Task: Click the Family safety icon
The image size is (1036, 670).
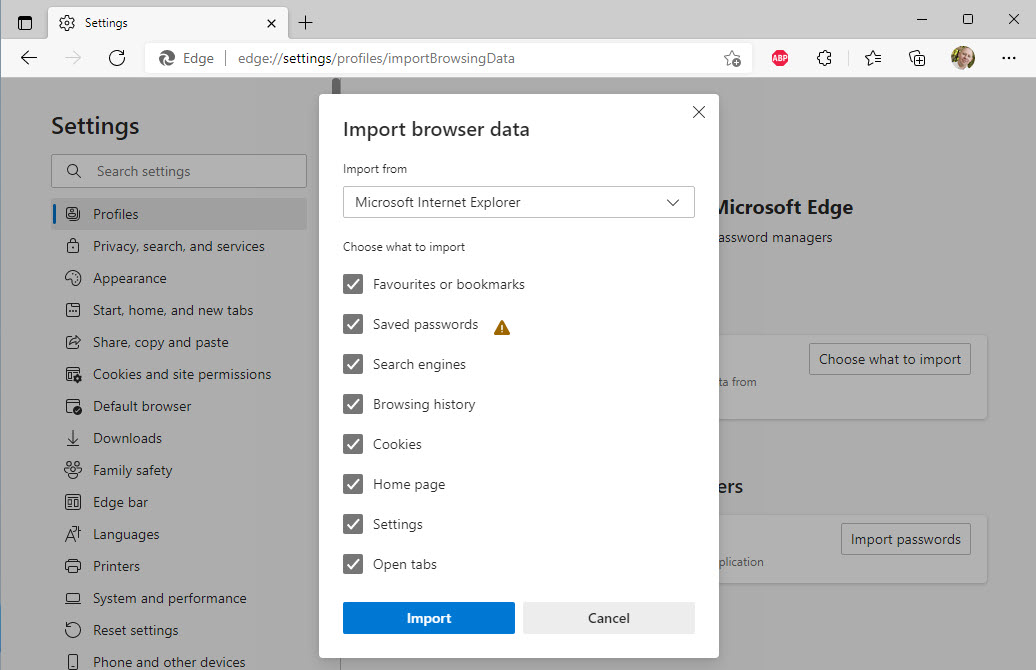Action: click(x=73, y=470)
